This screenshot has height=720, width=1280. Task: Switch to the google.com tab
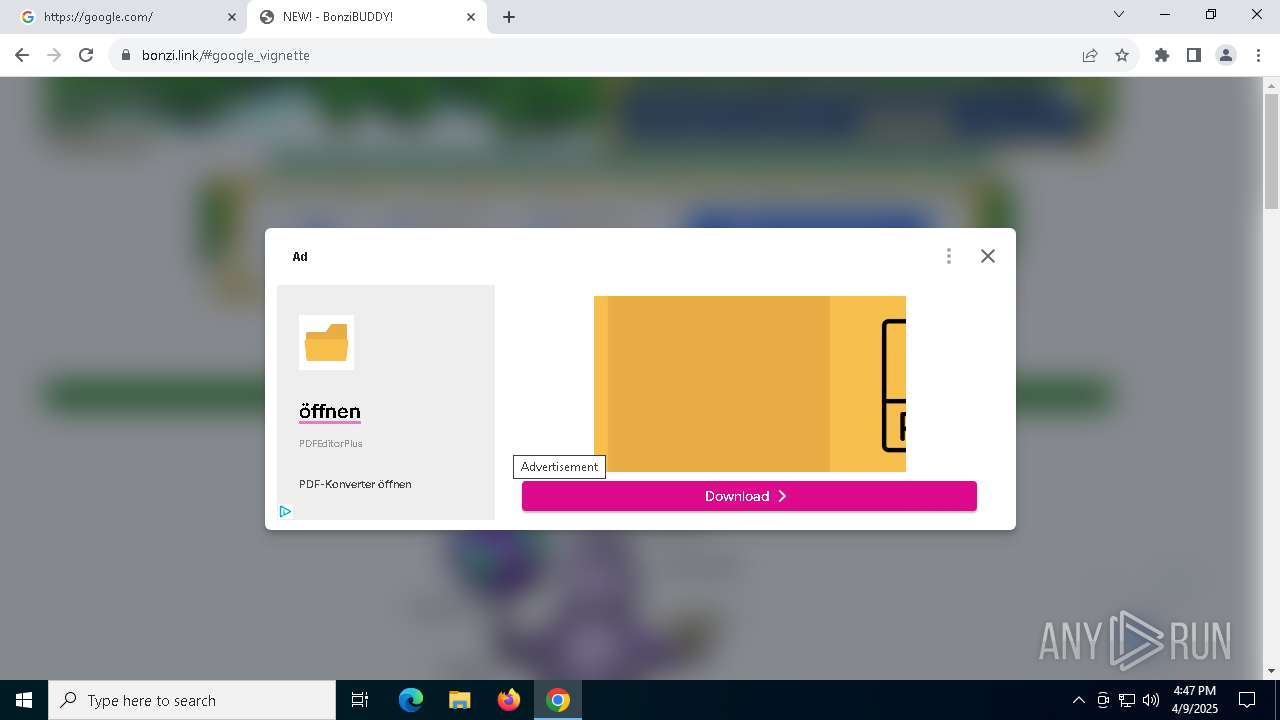click(x=128, y=17)
